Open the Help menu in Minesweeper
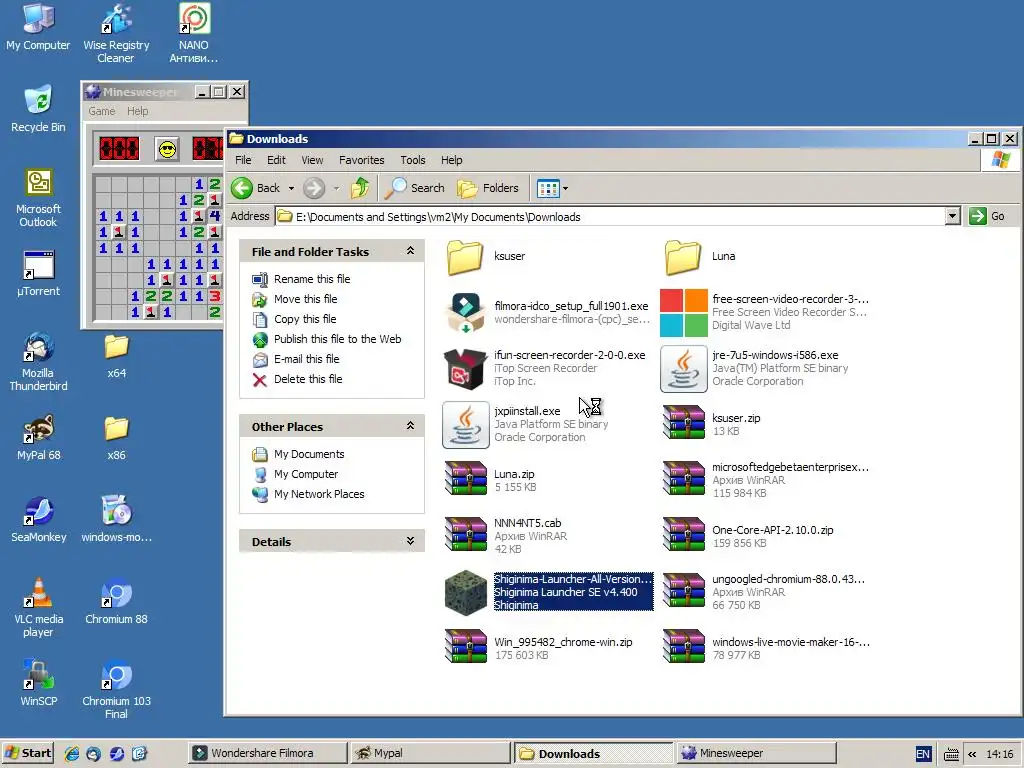1024x768 pixels. coord(137,111)
